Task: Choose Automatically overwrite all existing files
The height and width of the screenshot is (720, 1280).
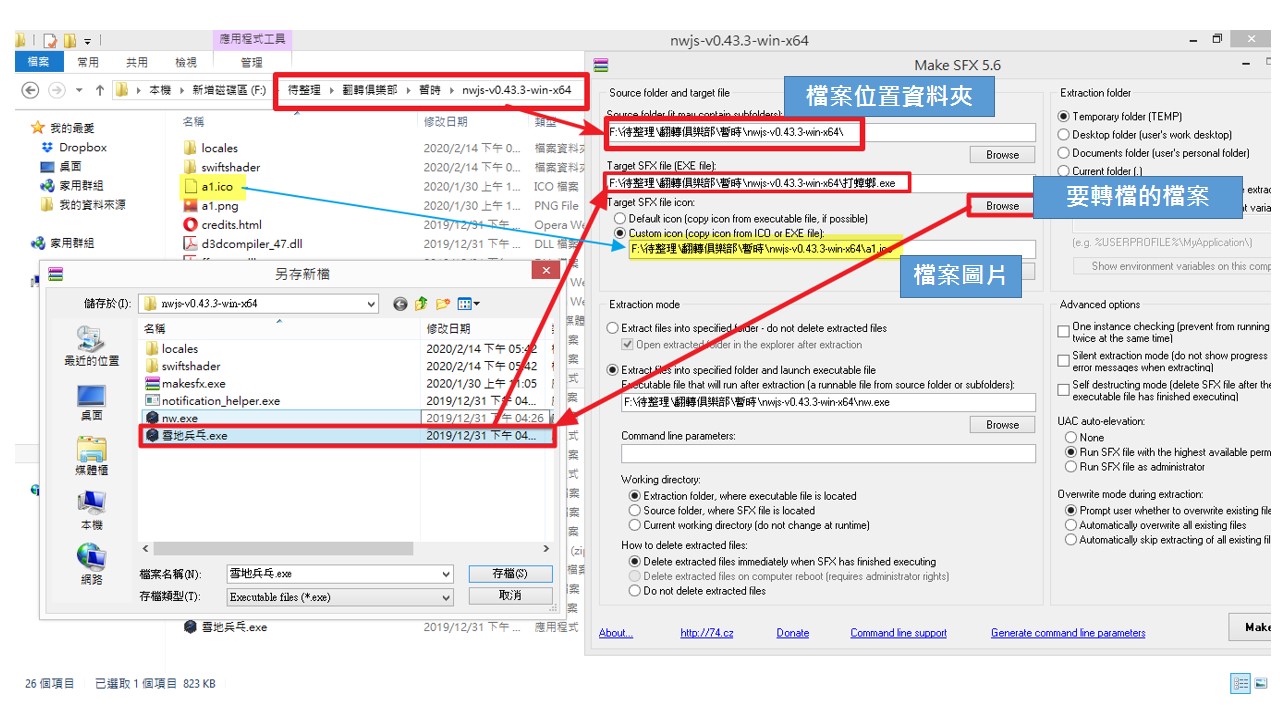Action: pyautogui.click(x=1071, y=525)
